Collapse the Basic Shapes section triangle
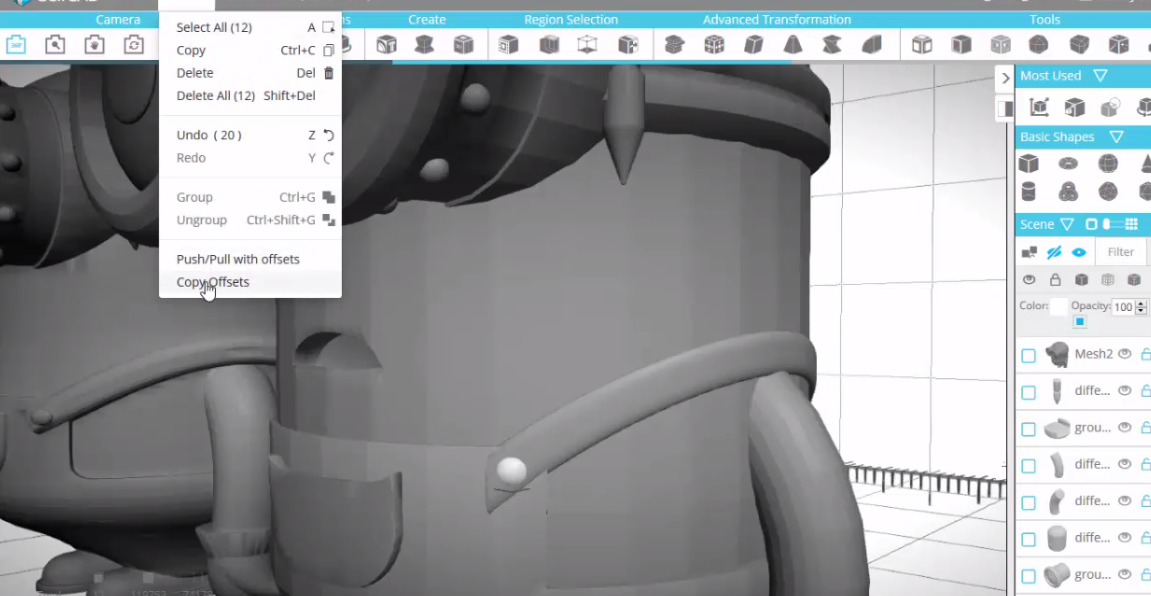1151x596 pixels. [1116, 137]
